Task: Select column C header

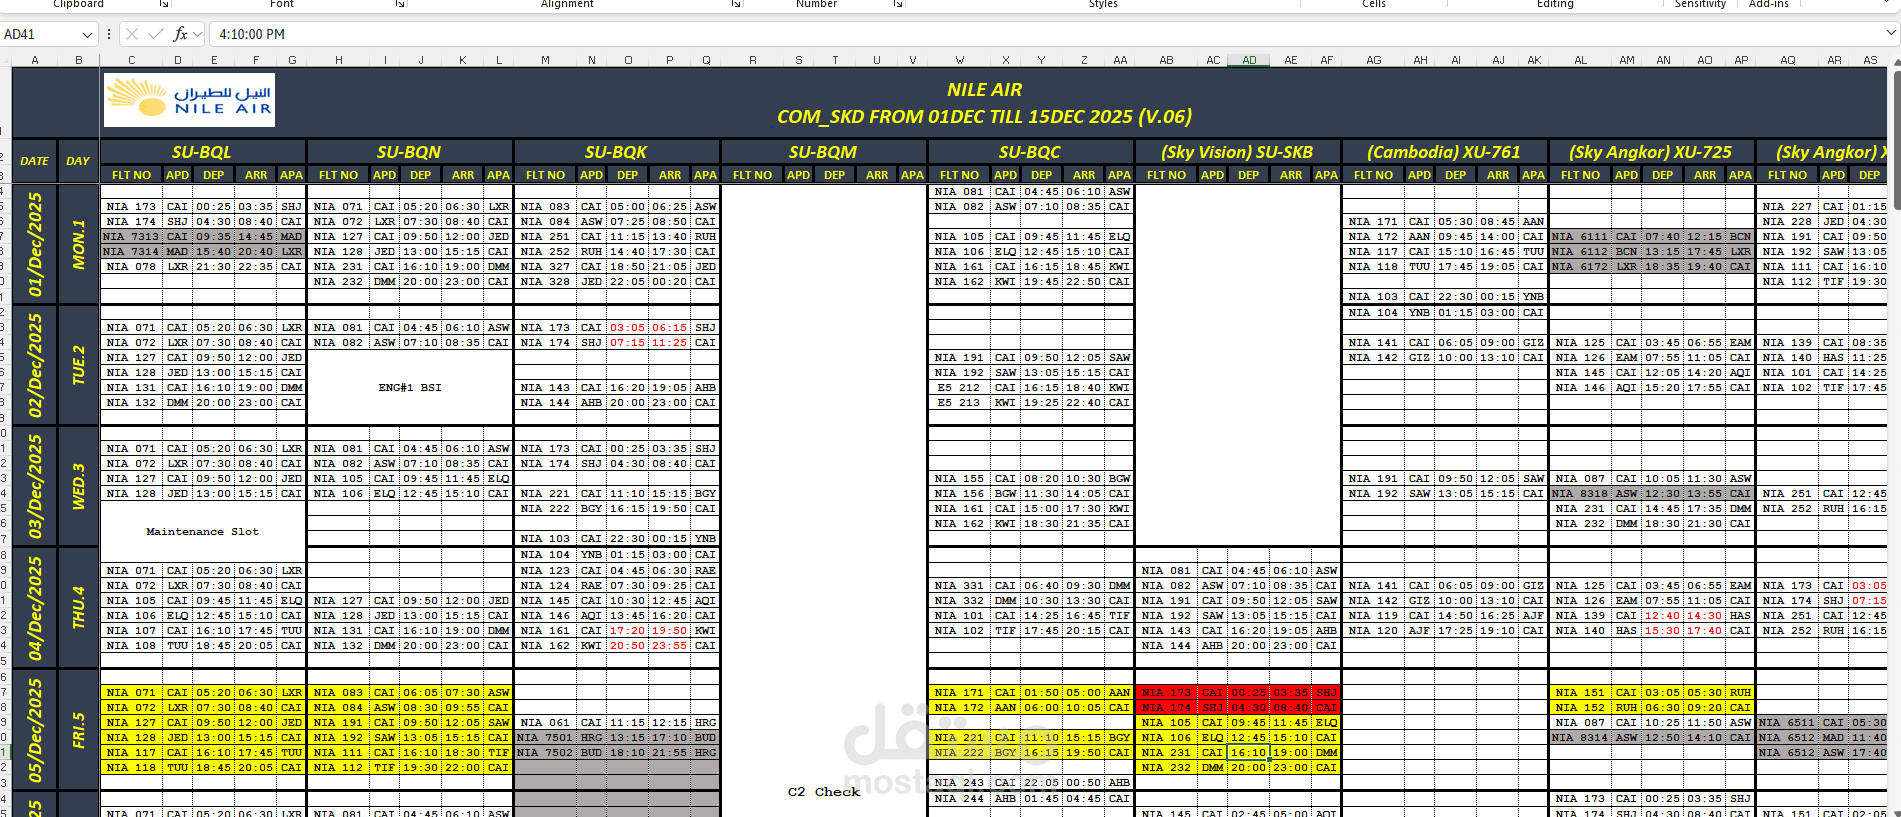Action: [x=131, y=60]
